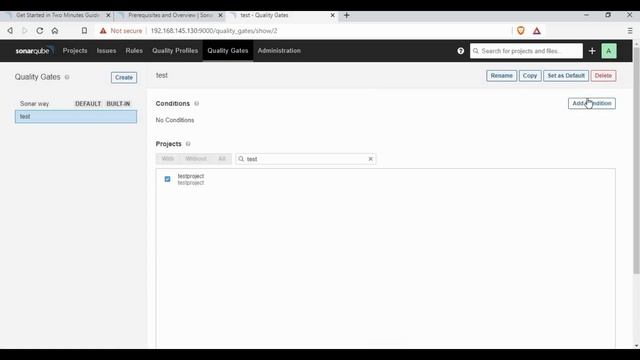
Task: Go to browser home page
Action: pos(55,31)
